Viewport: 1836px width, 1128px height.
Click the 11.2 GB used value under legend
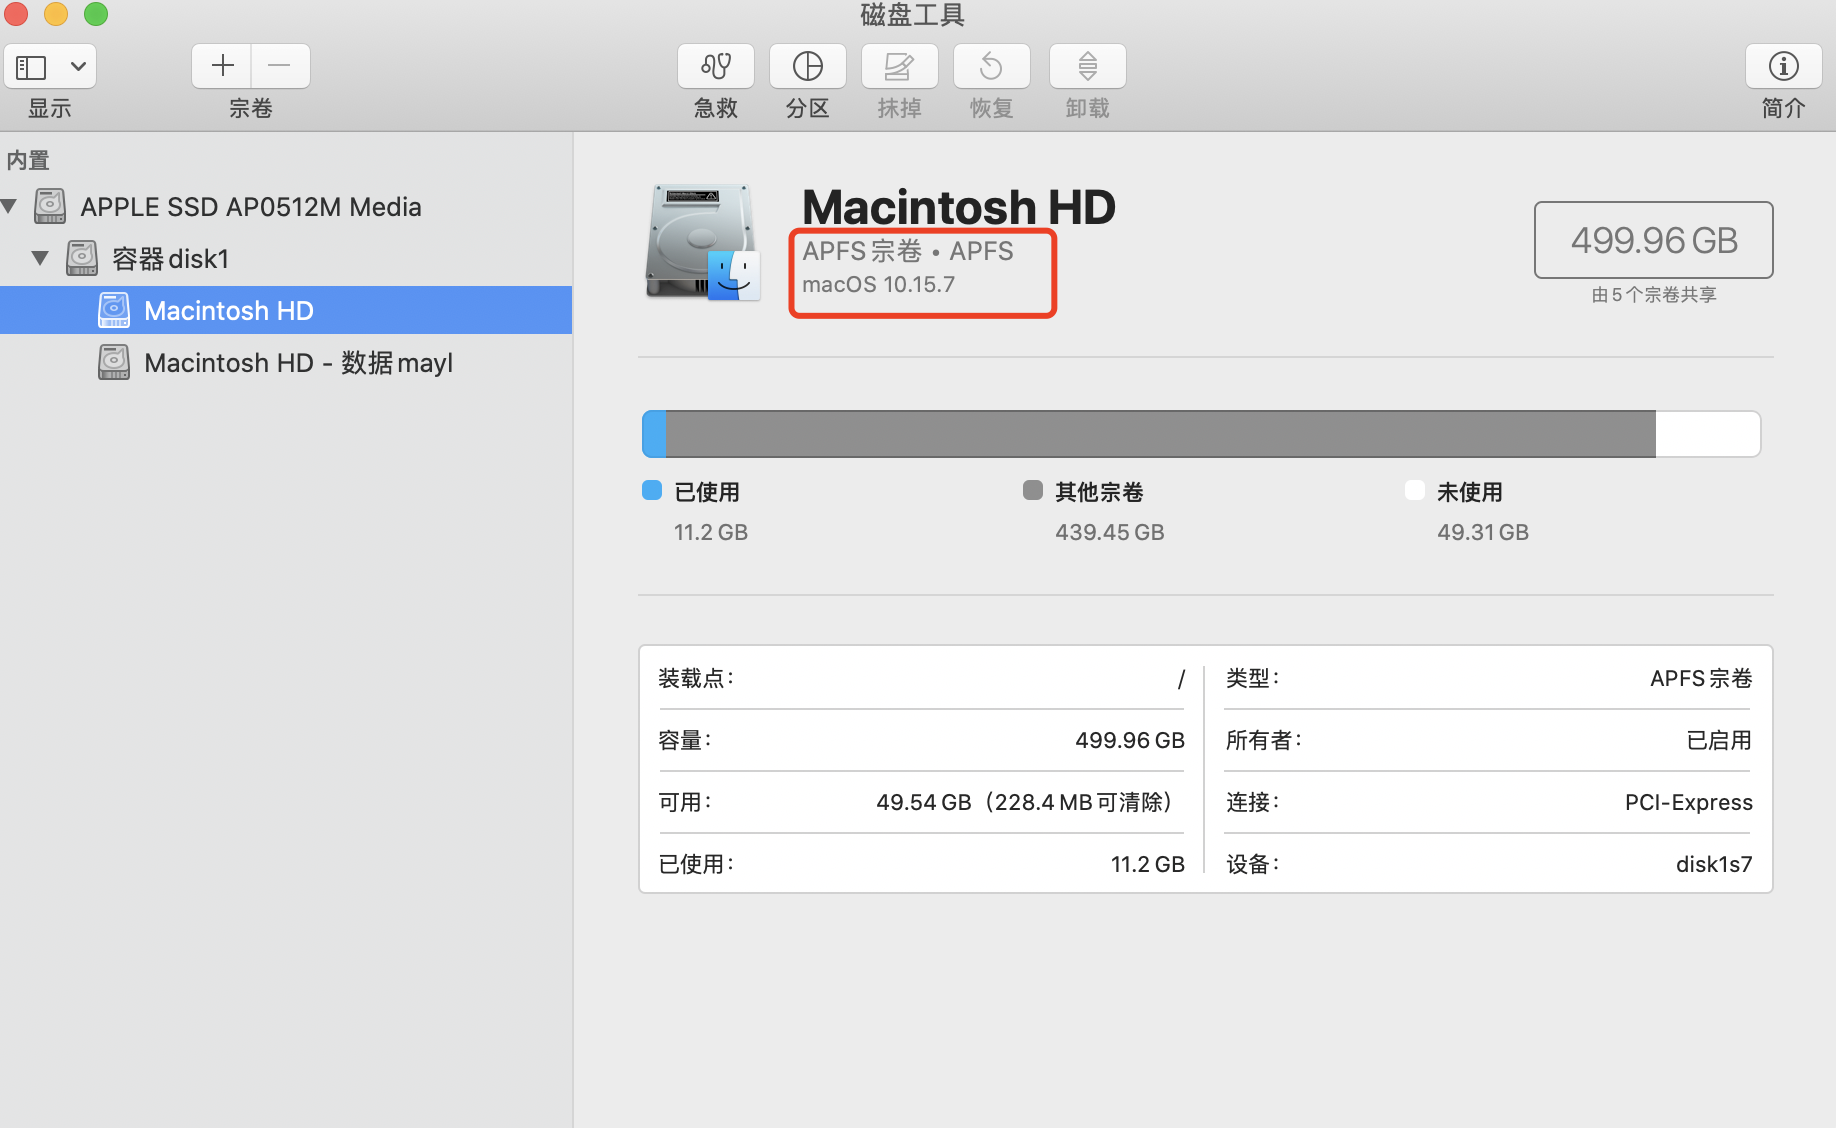coord(711,532)
